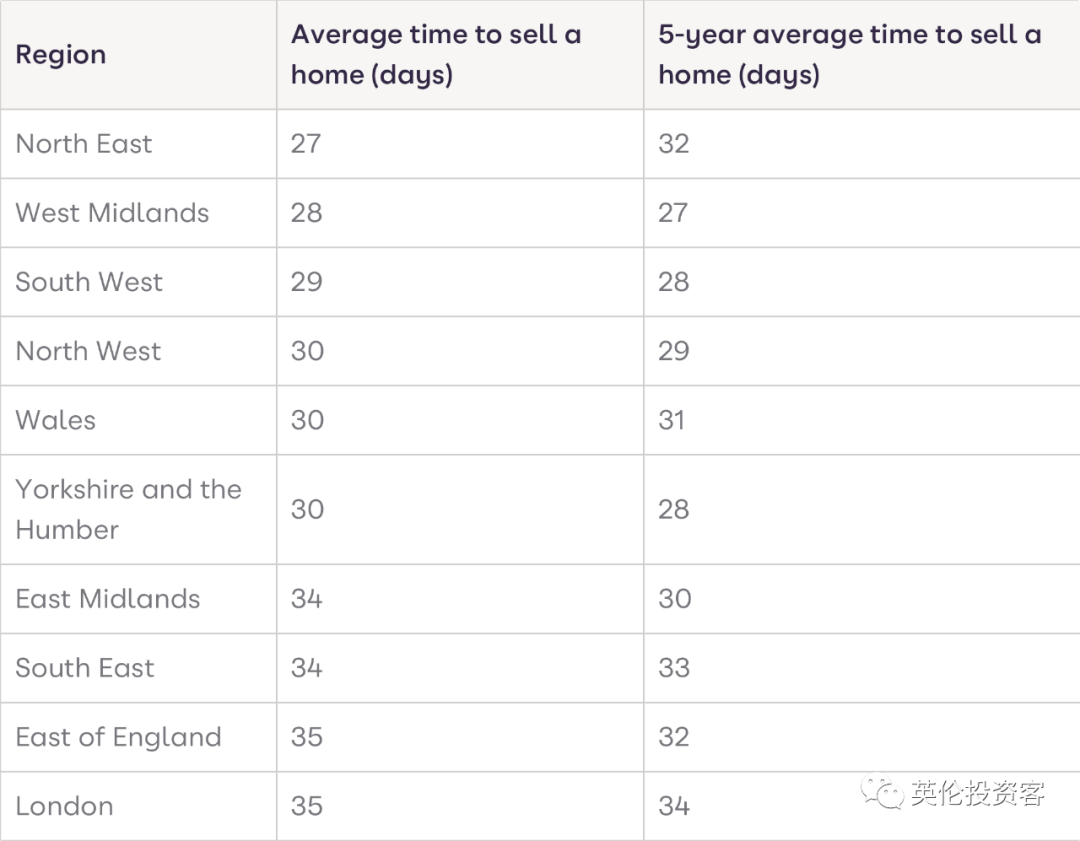Screen dimensions: 1080x841
Task: Select the "Wales" region cell
Action: (56, 420)
